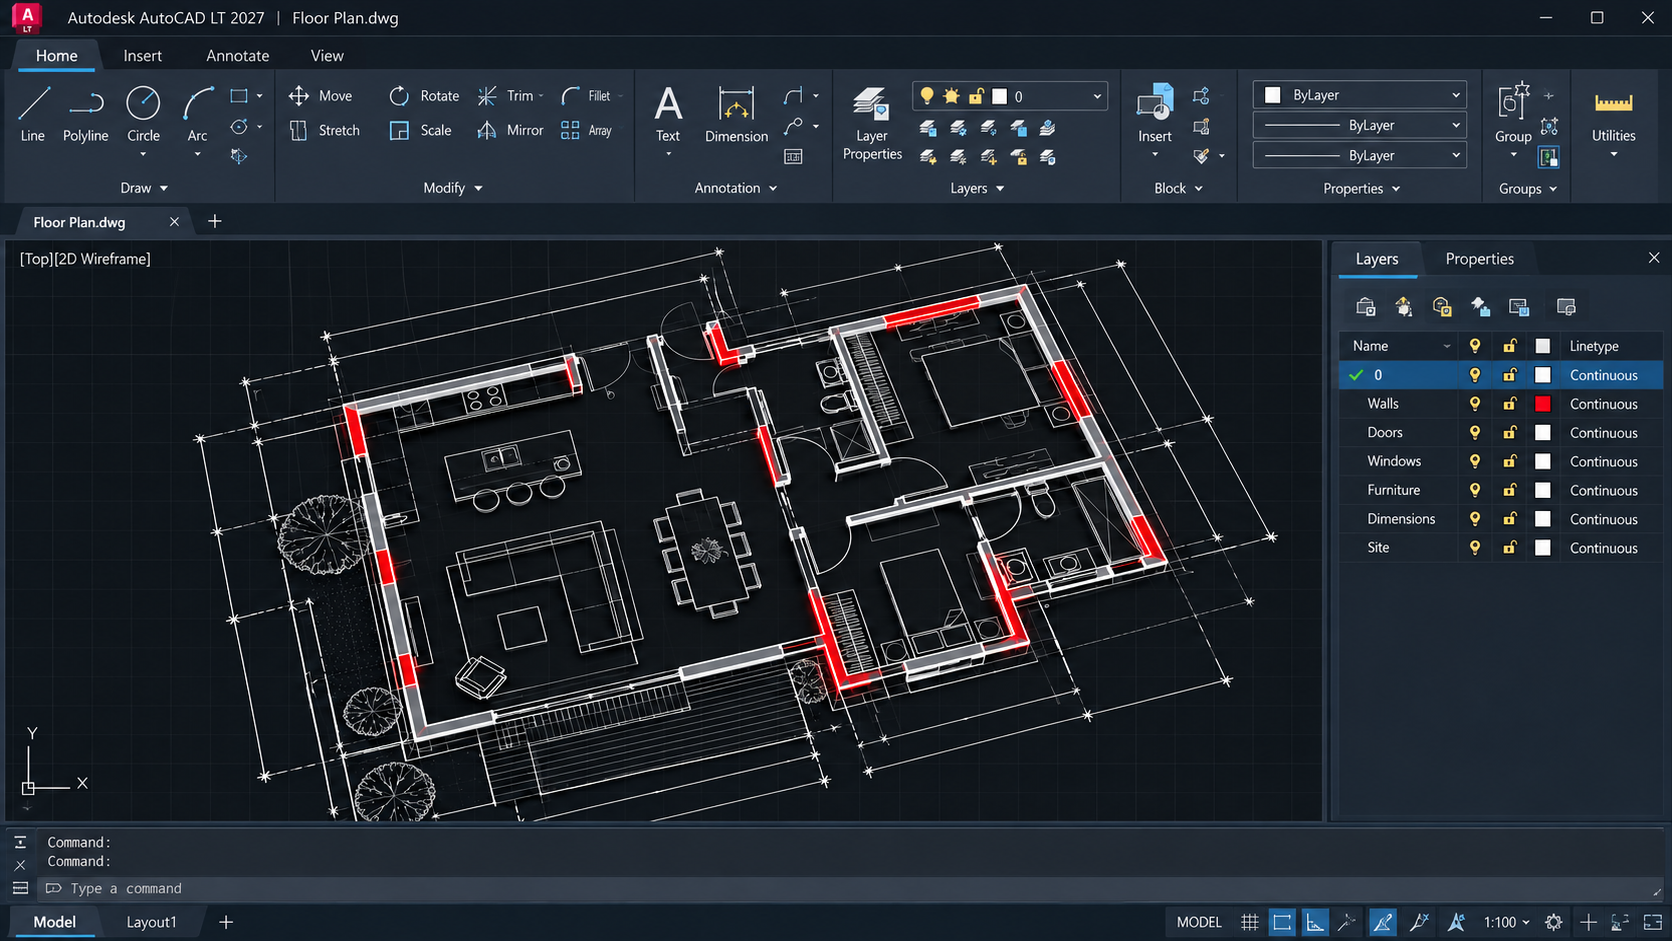Use the Mirror tool
Viewport: 1672px width, 941px height.
pos(510,130)
